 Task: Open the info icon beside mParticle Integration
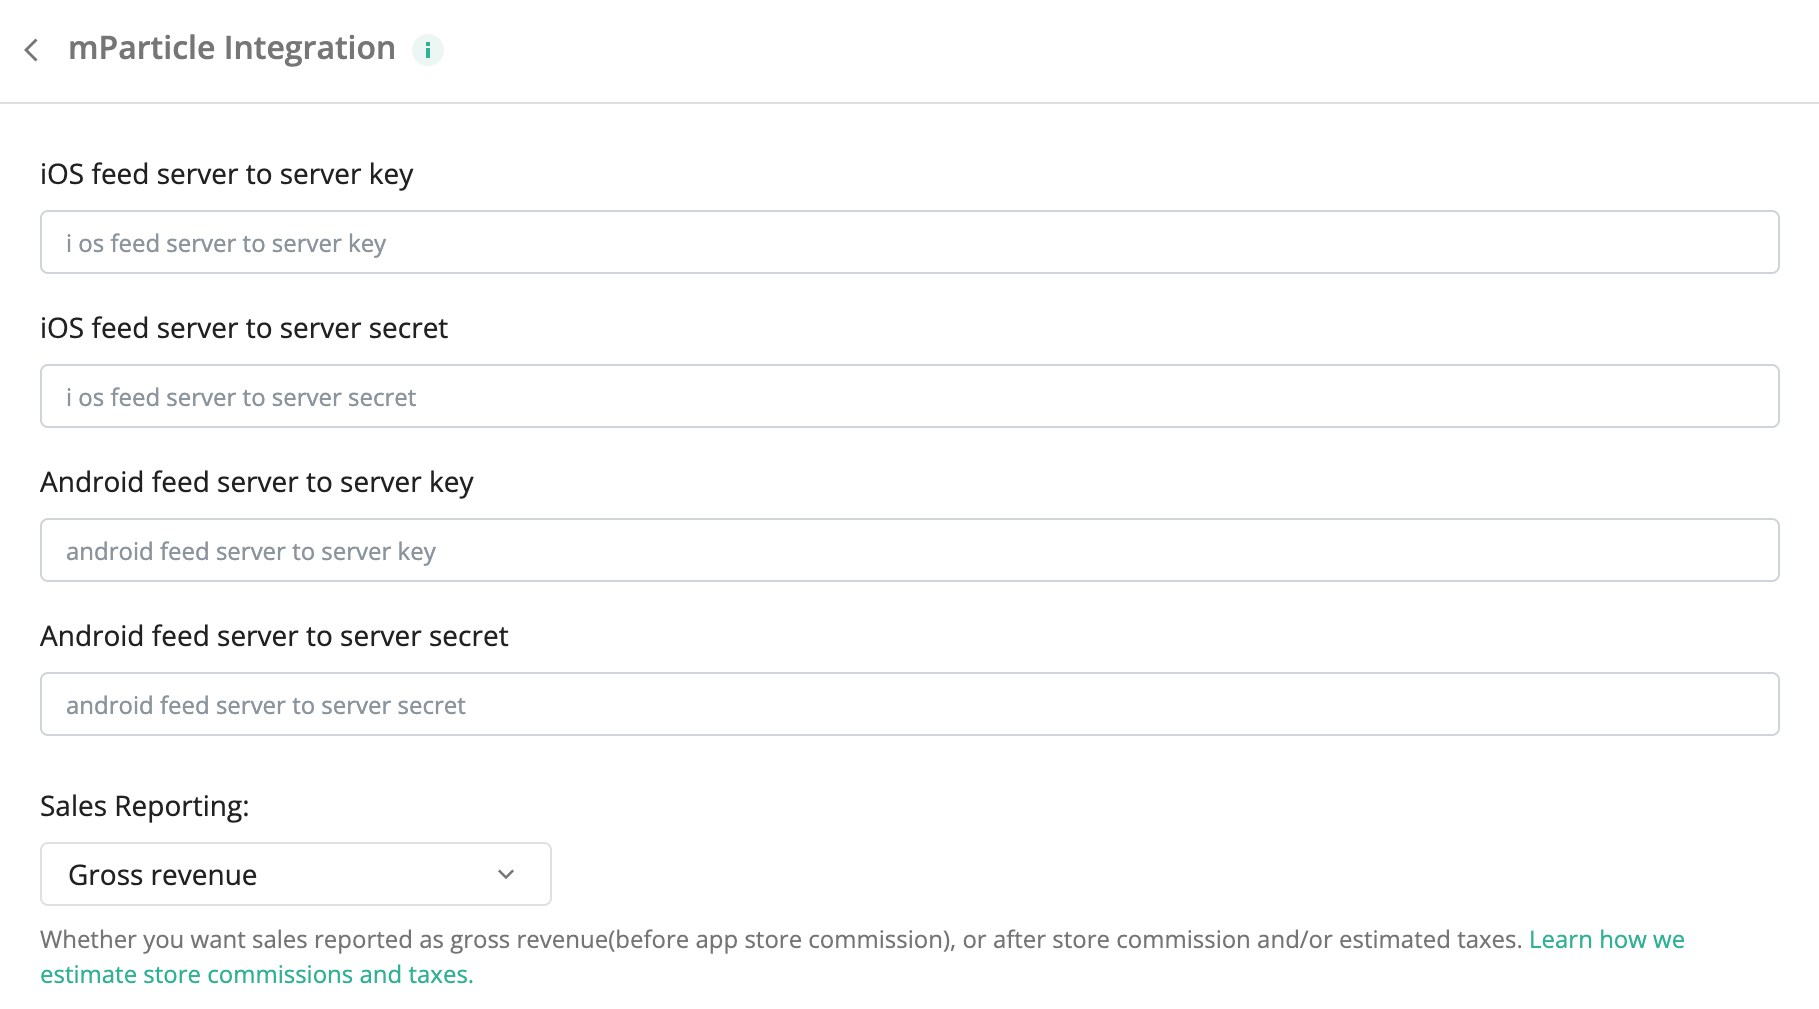[428, 50]
